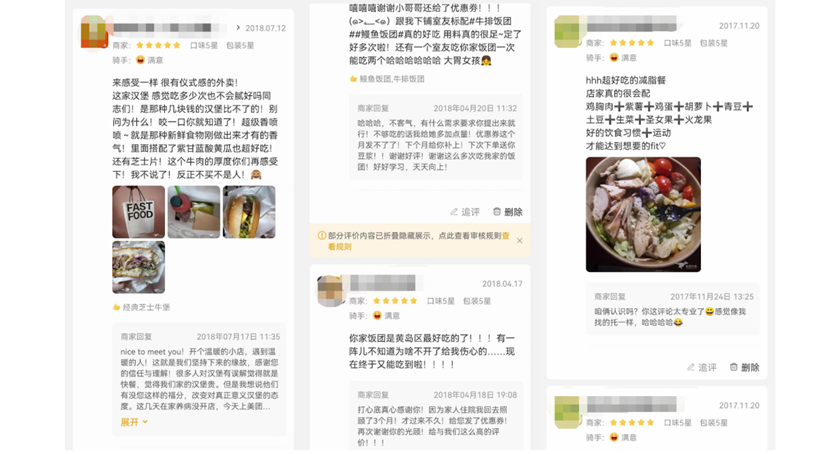The width and height of the screenshot is (825, 454).
Task: Click 满意 rider rating in burger review
Action: pyautogui.click(x=149, y=60)
